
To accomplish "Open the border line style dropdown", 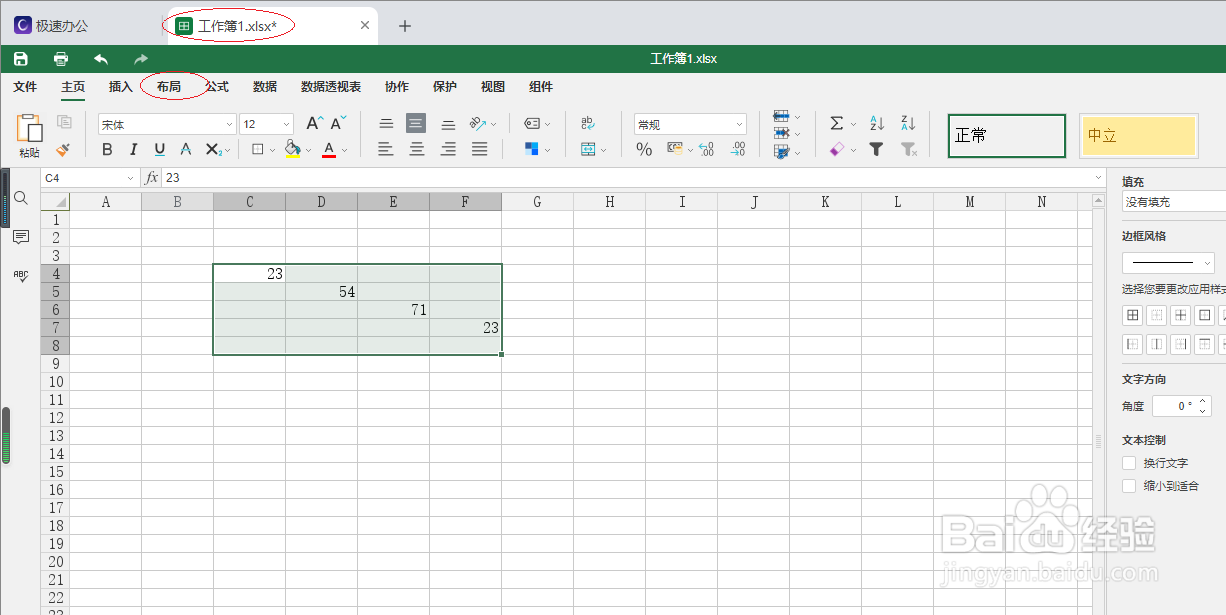I will tap(1168, 263).
